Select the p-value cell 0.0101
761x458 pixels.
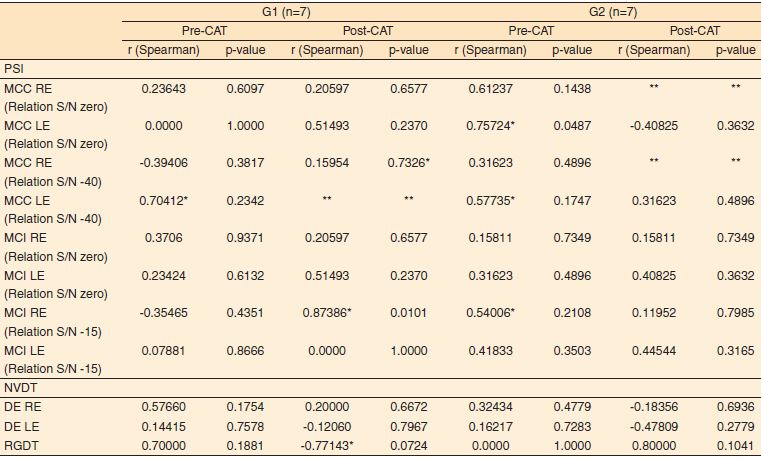click(407, 312)
